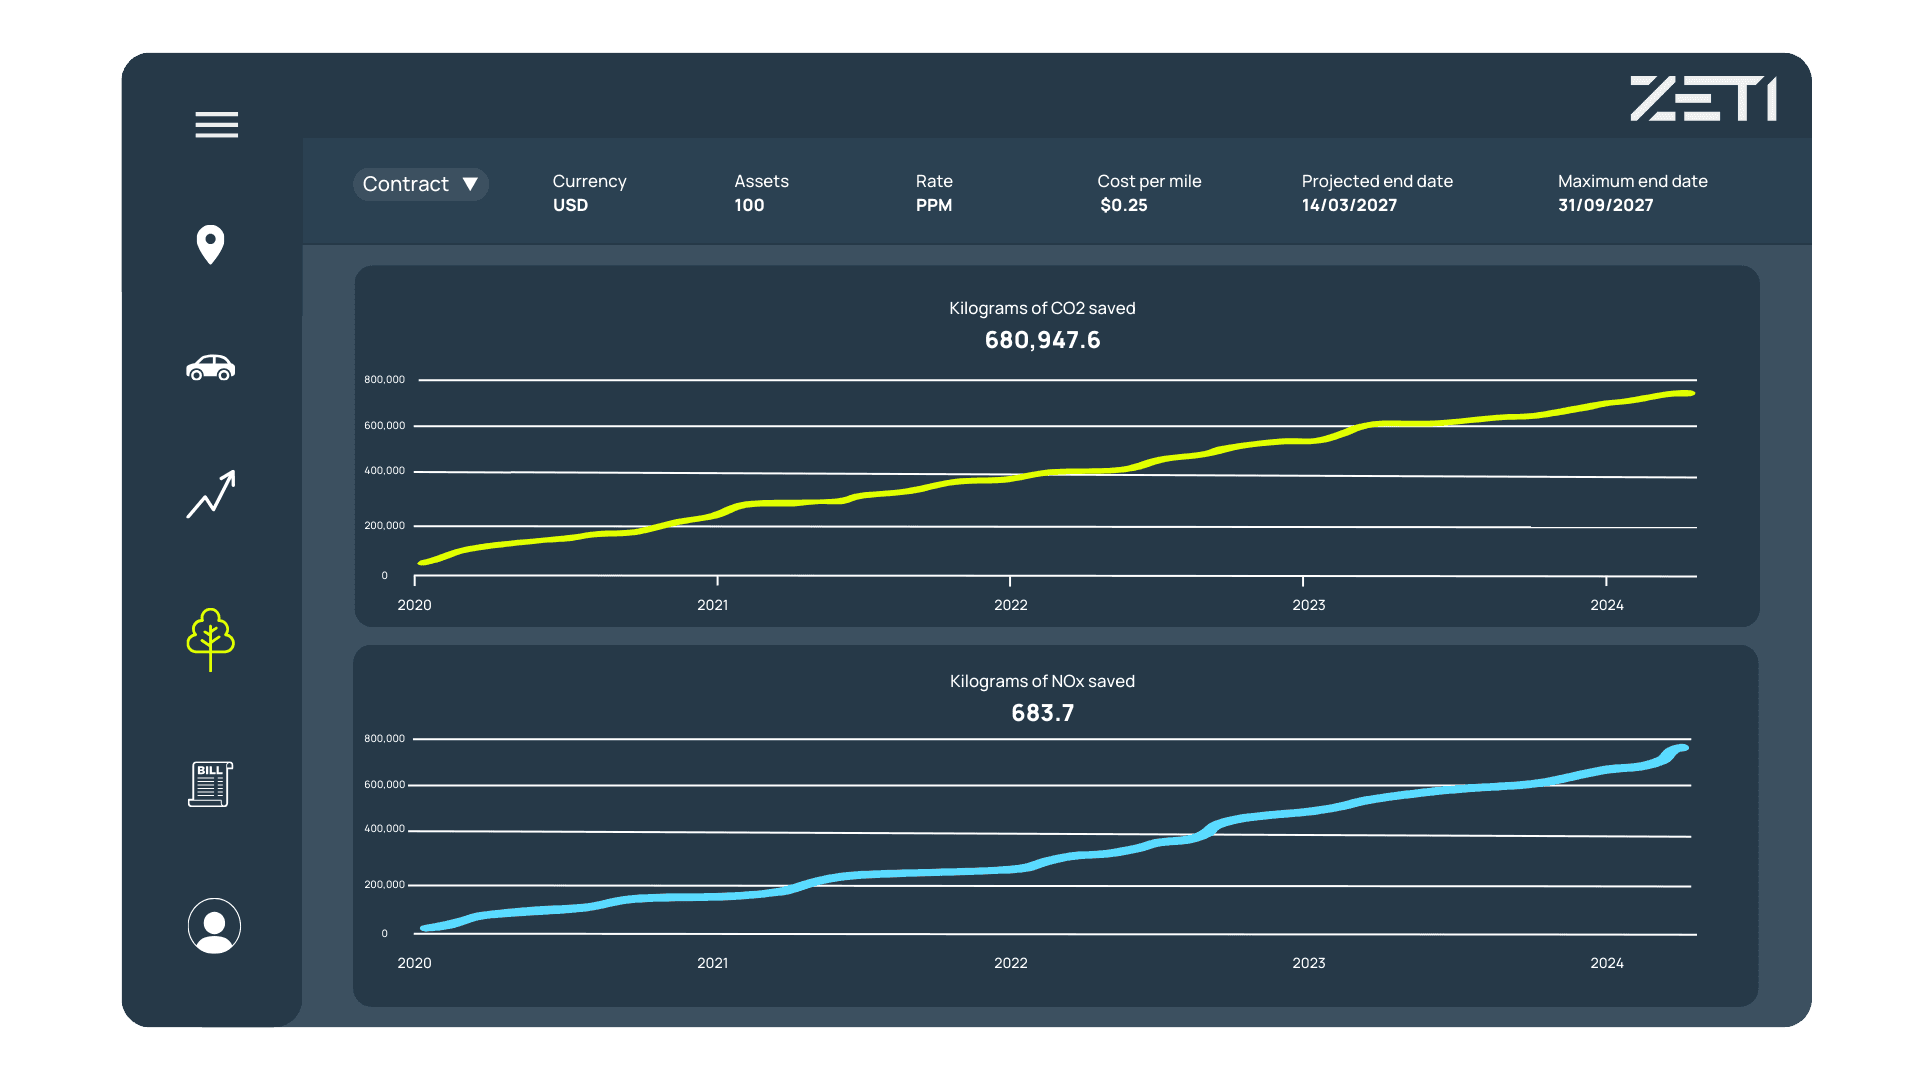This screenshot has height=1080, width=1920.
Task: Open the user profile avatar icon
Action: click(x=214, y=926)
